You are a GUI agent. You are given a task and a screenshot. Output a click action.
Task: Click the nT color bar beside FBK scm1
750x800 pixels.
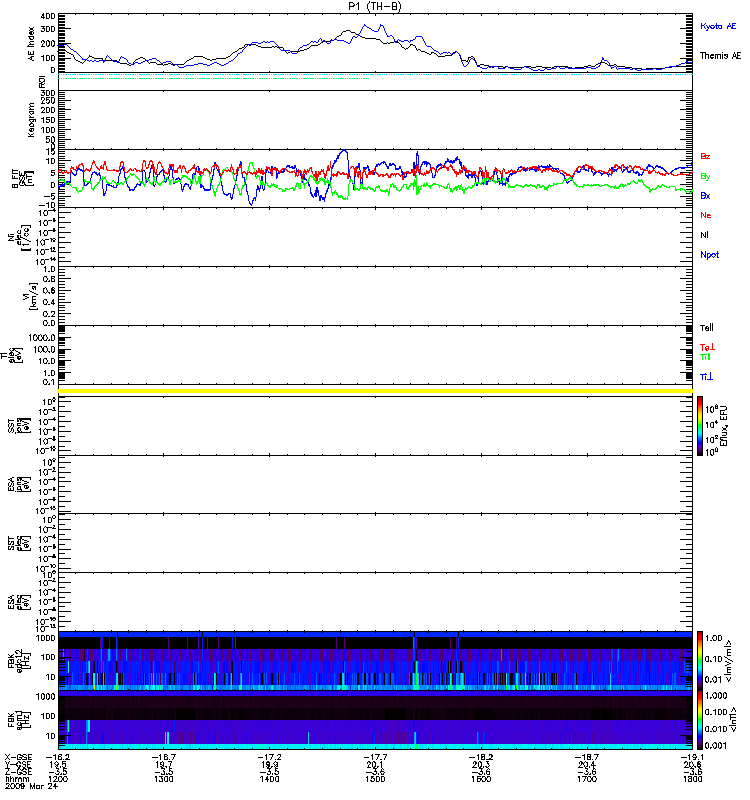coord(700,719)
